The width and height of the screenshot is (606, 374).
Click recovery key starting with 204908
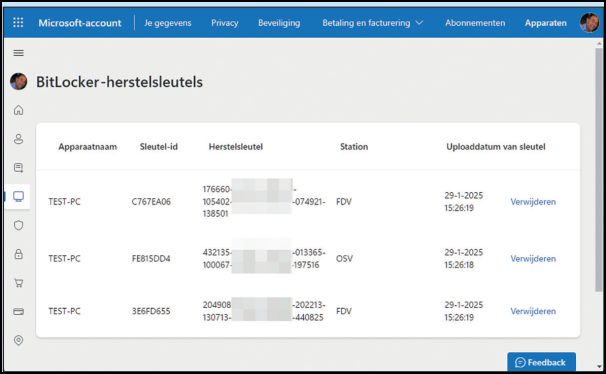click(264, 311)
